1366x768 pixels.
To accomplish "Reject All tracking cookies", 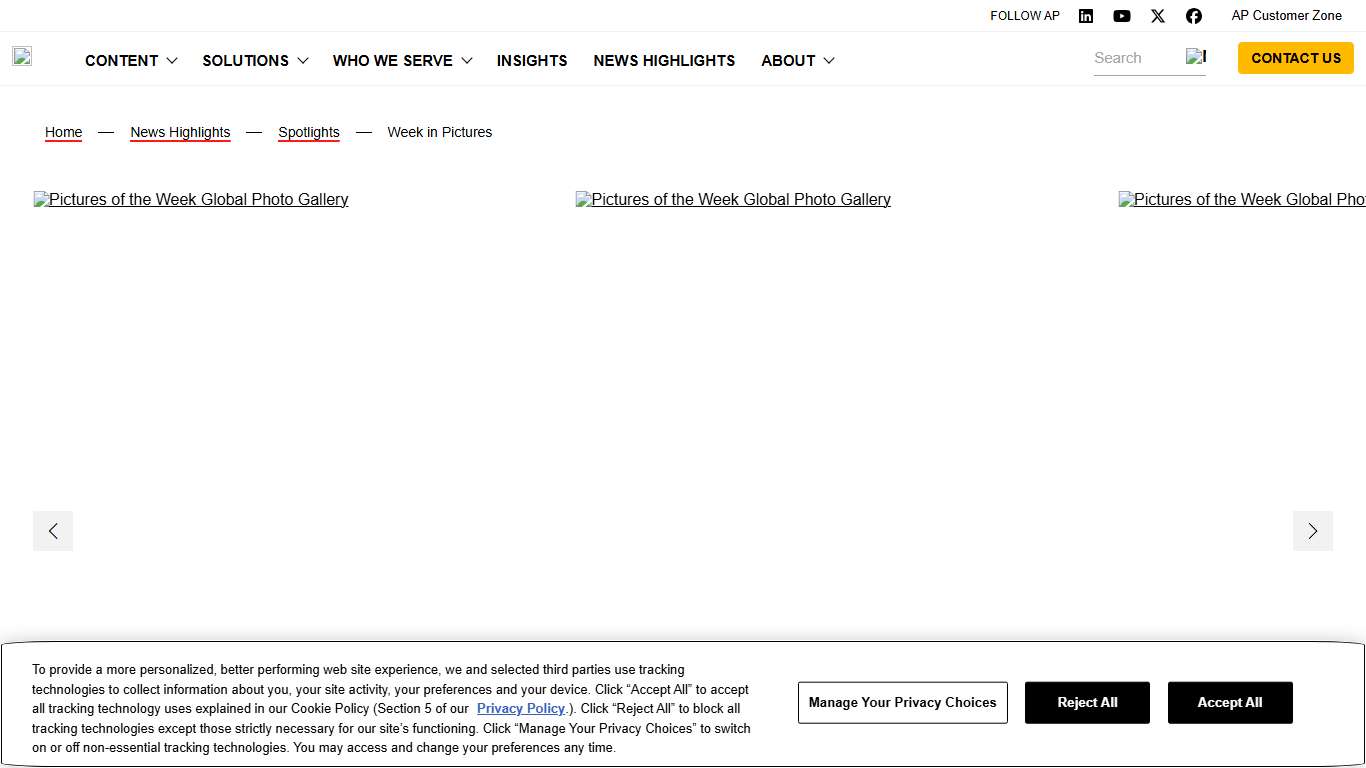I will [1087, 703].
